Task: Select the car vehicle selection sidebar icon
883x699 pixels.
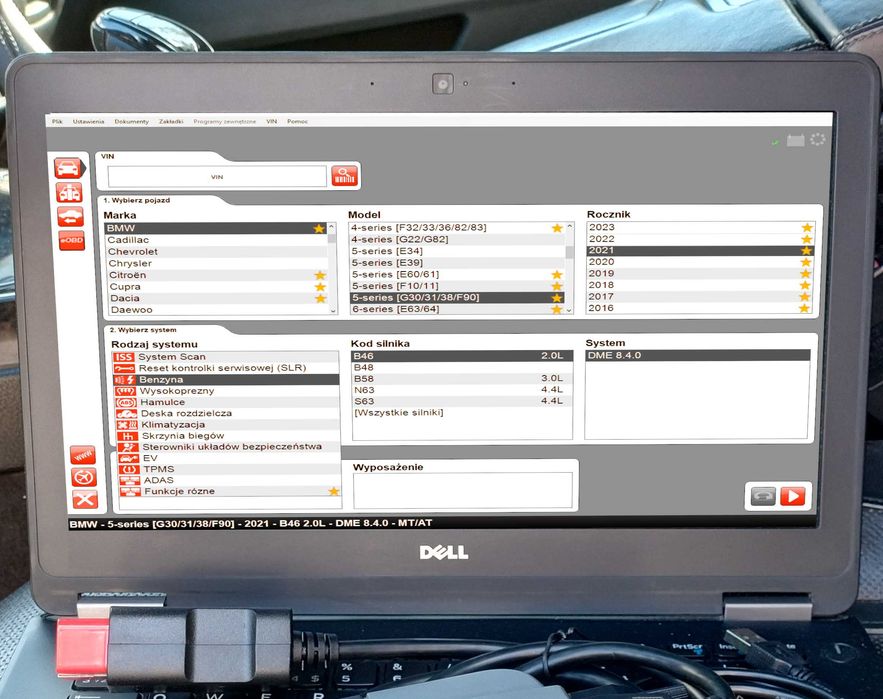Action: coord(69,168)
